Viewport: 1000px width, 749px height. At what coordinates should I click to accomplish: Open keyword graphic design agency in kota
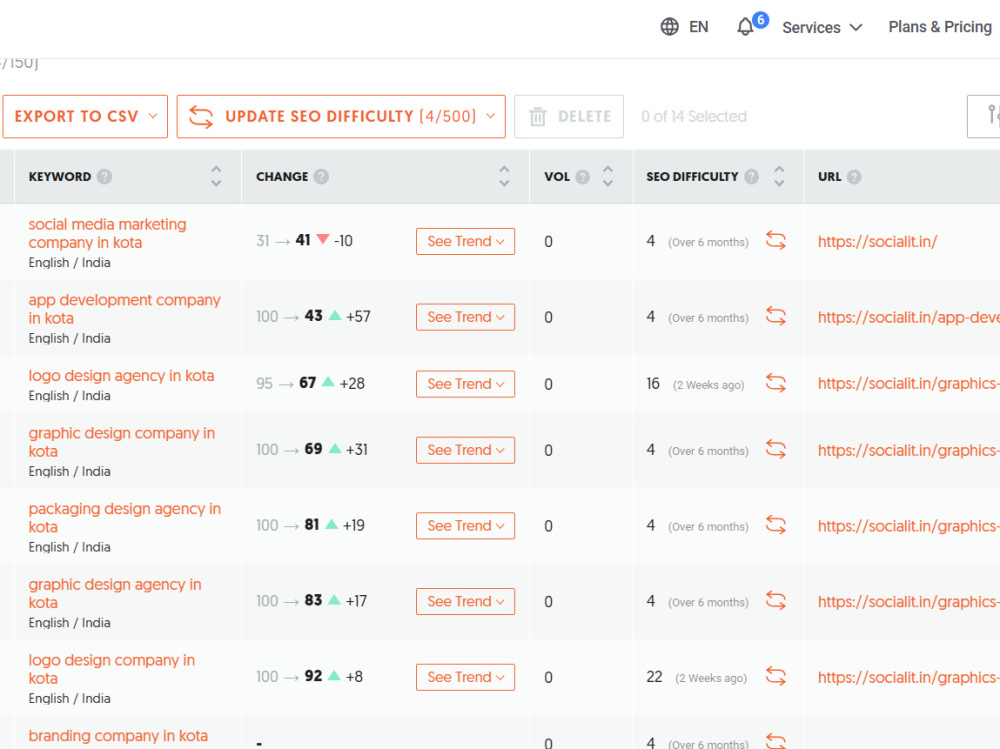click(115, 593)
